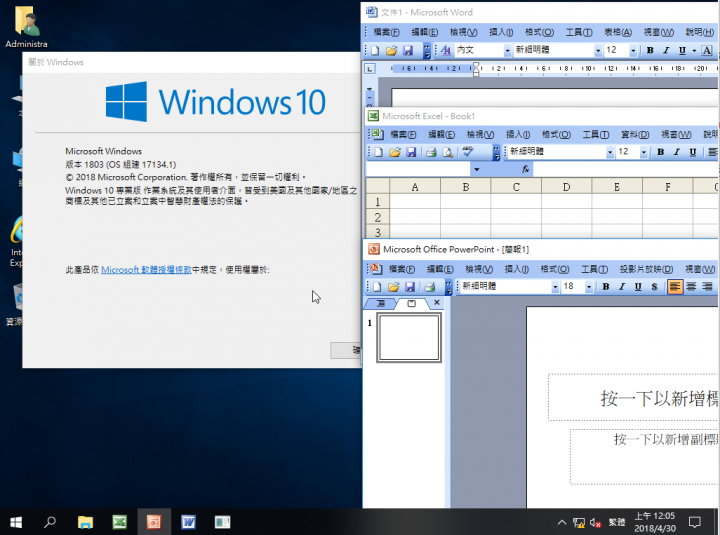720x535 pixels.
Task: Open the Styles and Formatting icon in Word
Action: (445, 51)
